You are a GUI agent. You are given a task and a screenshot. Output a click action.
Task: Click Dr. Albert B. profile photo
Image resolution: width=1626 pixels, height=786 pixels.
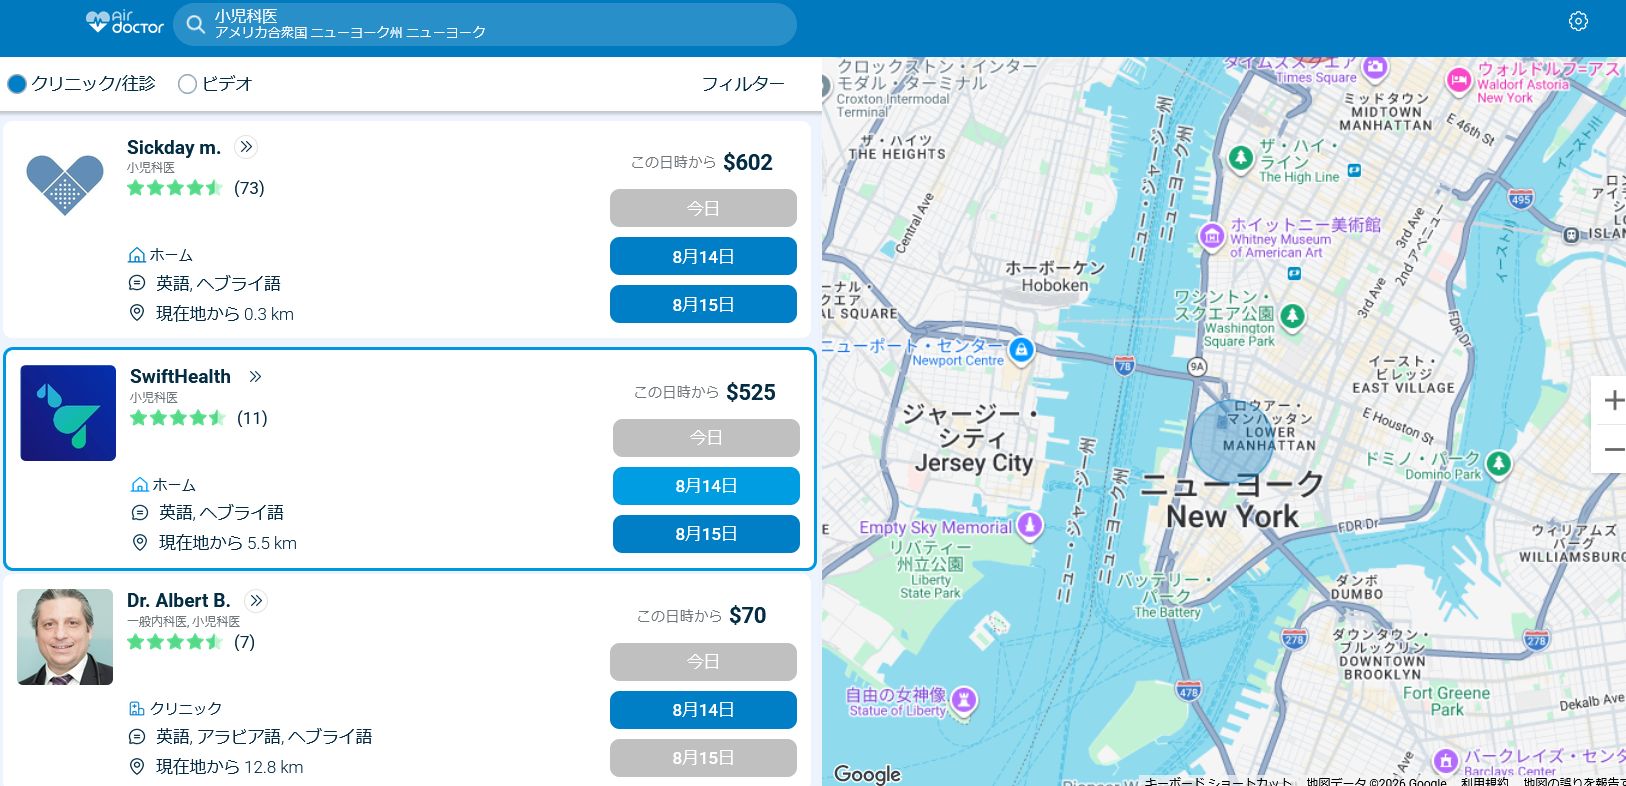click(x=65, y=637)
